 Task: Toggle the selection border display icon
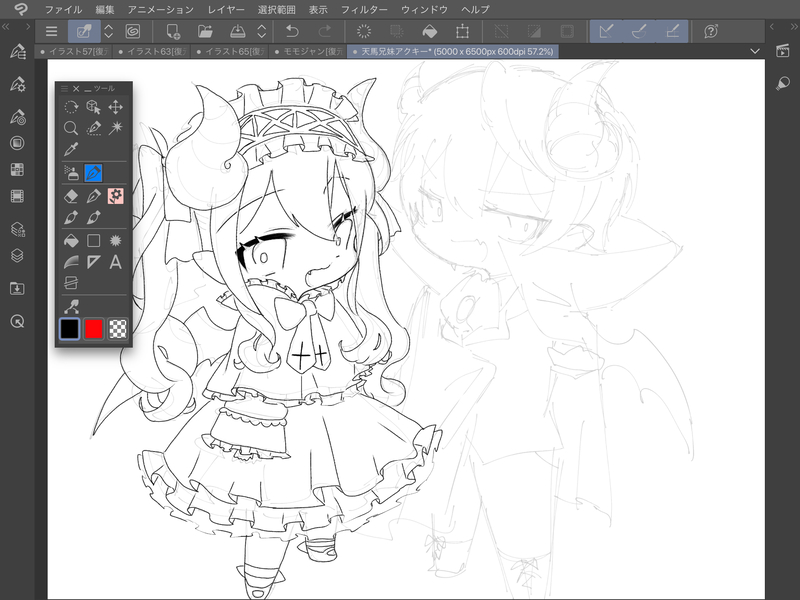pyautogui.click(x=567, y=31)
